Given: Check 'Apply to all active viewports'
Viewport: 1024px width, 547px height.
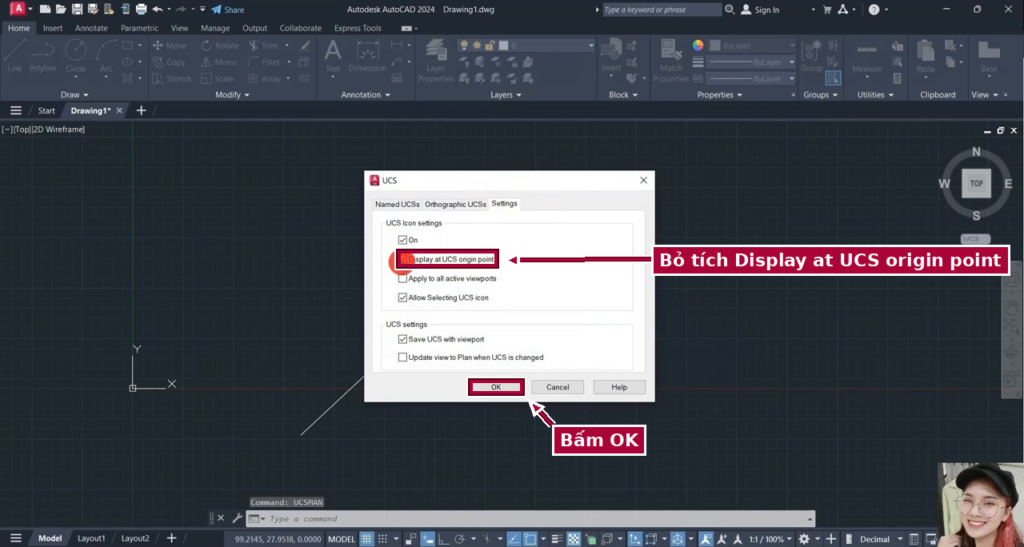Looking at the screenshot, I should tap(402, 278).
